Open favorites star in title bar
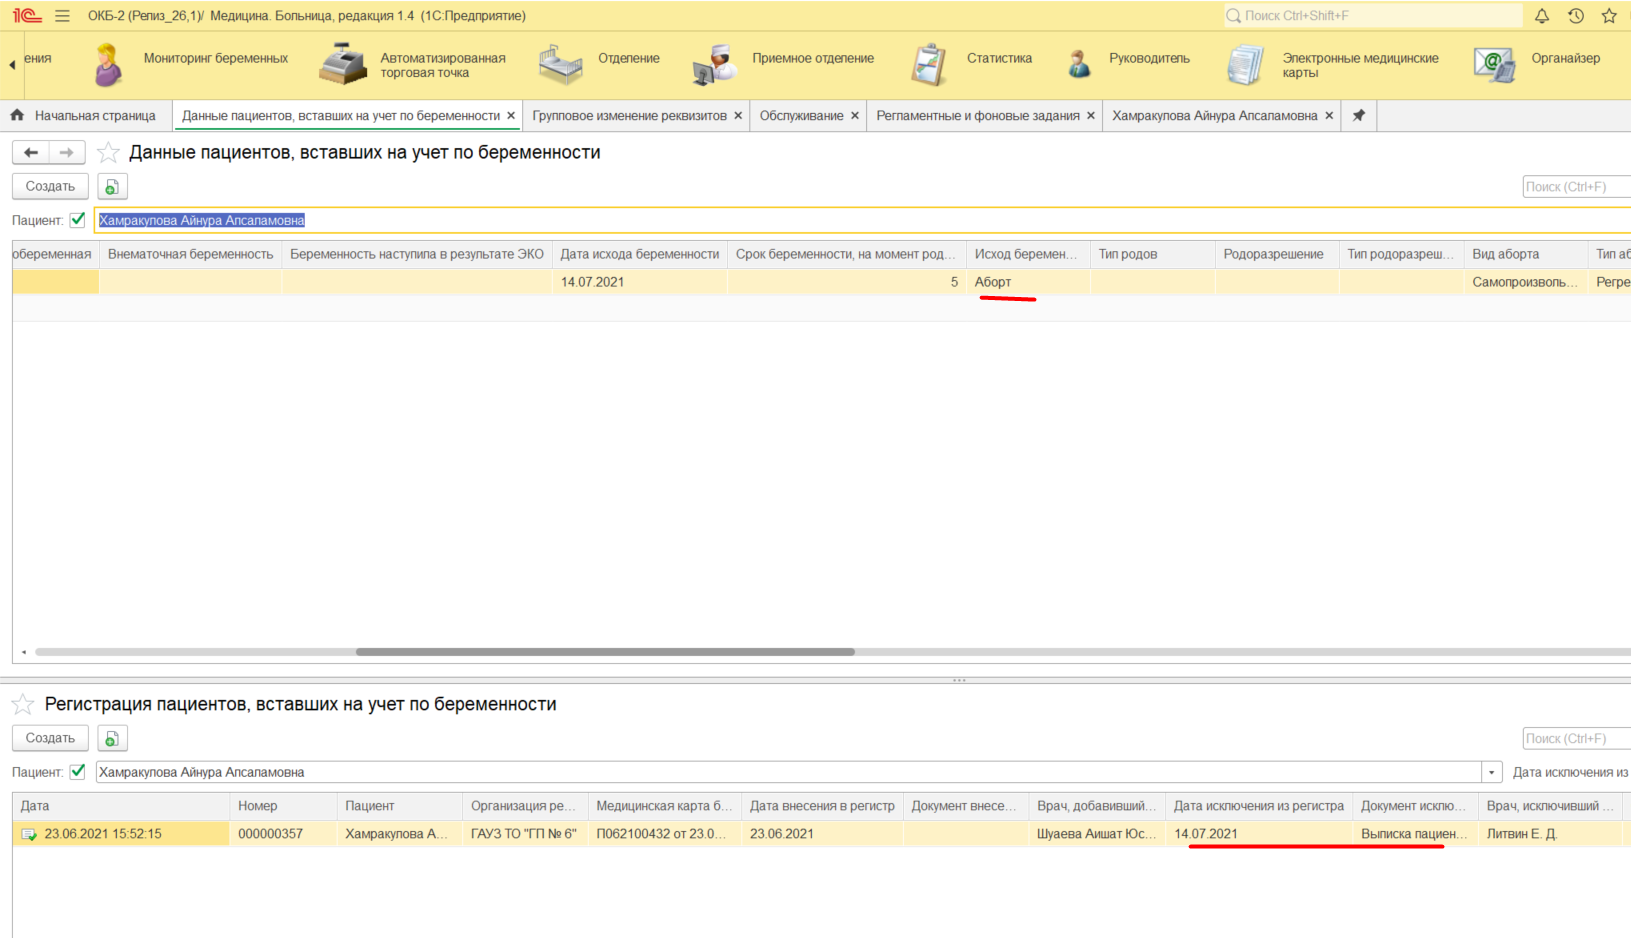The height and width of the screenshot is (938, 1631). pos(1609,16)
